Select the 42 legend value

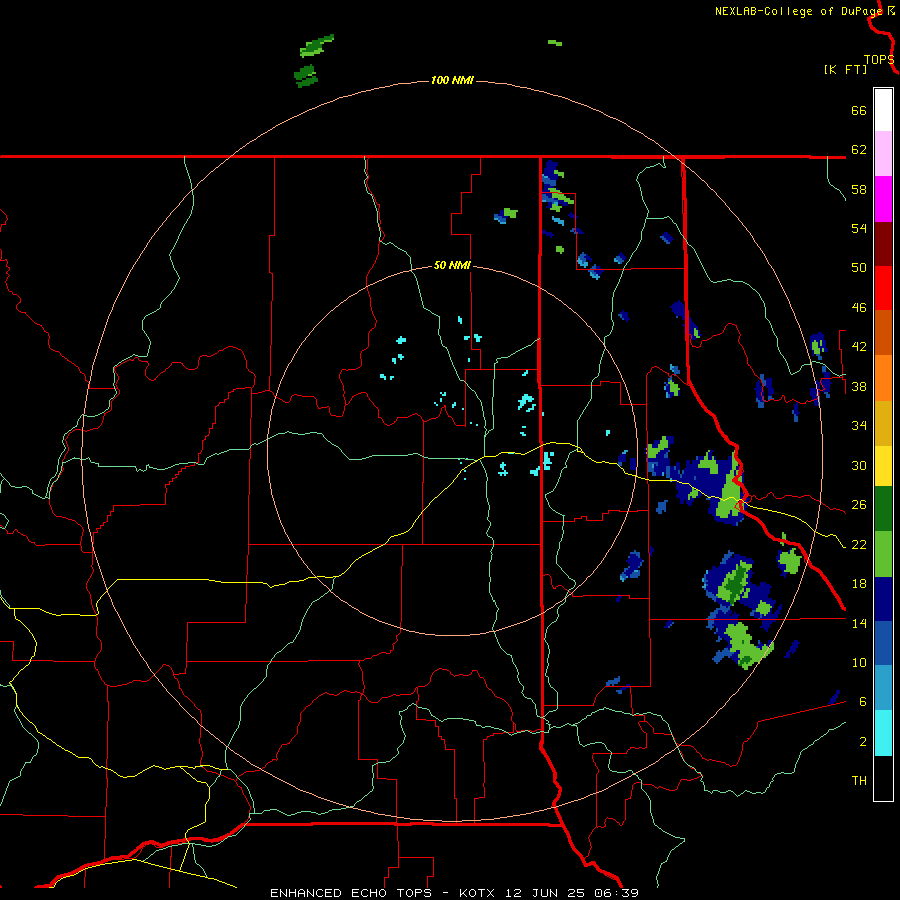coord(859,347)
